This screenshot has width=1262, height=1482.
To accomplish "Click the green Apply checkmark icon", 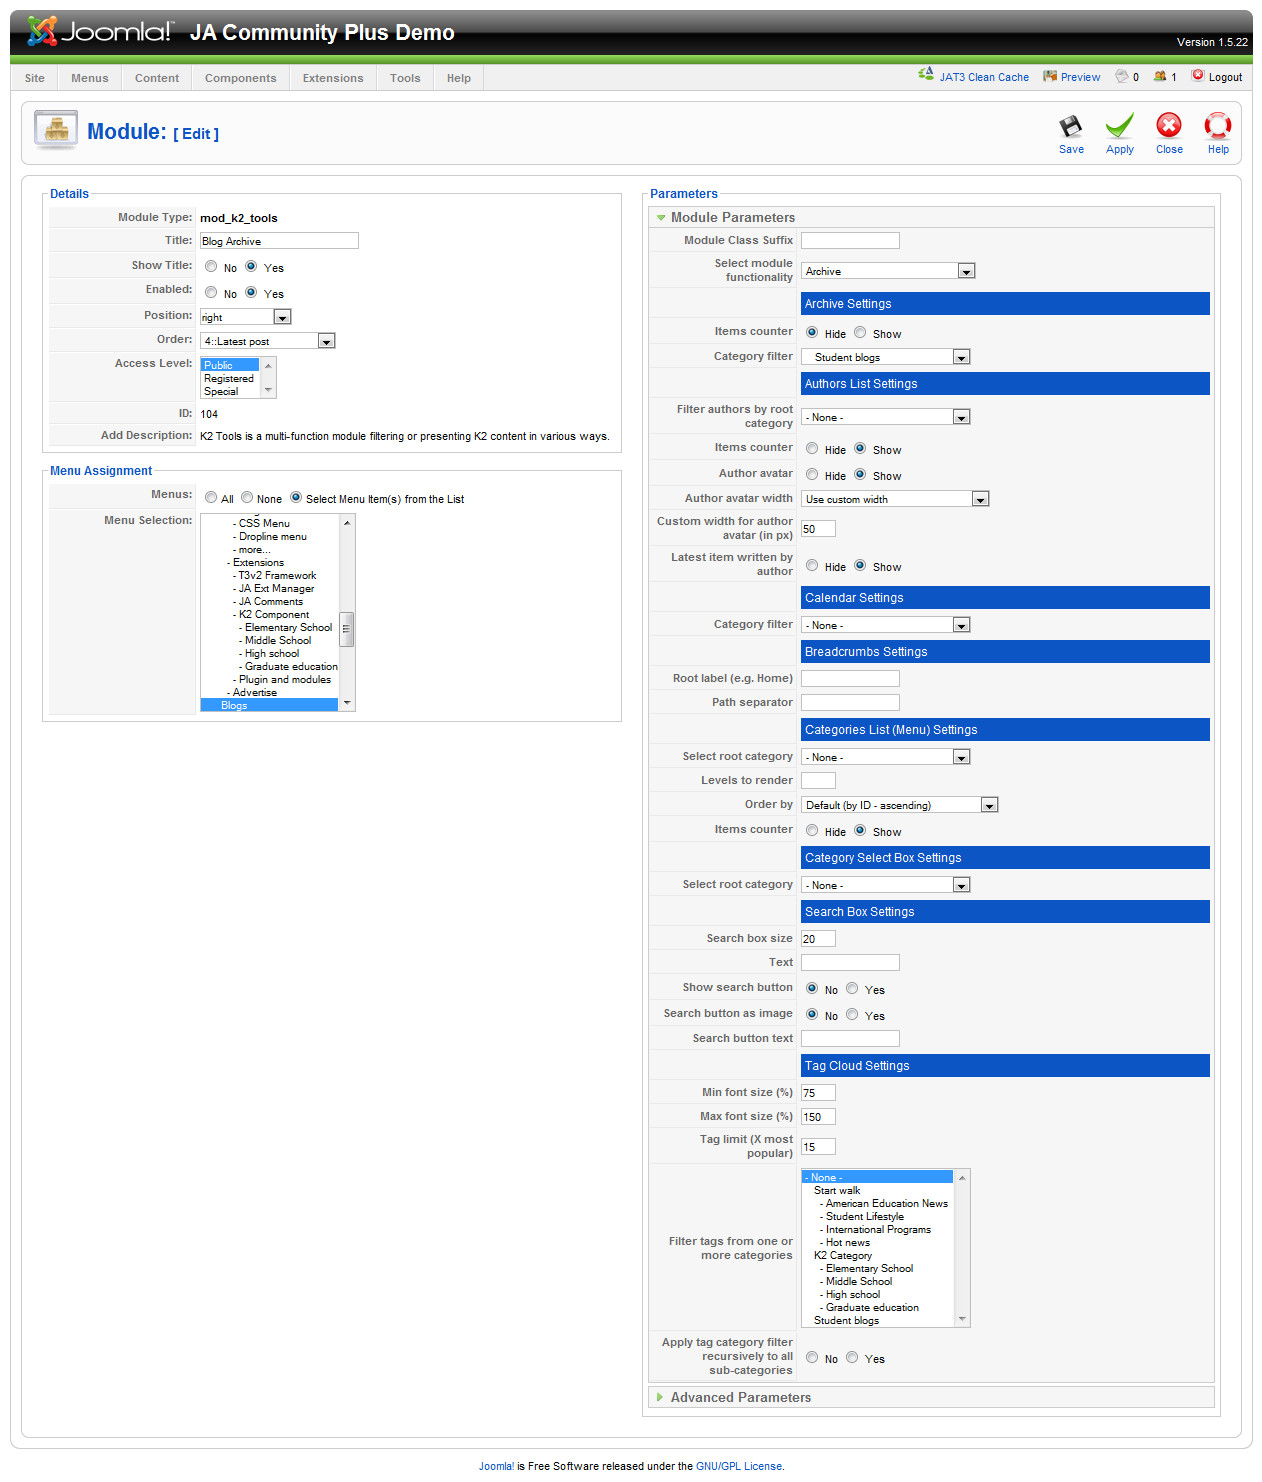I will 1119,127.
